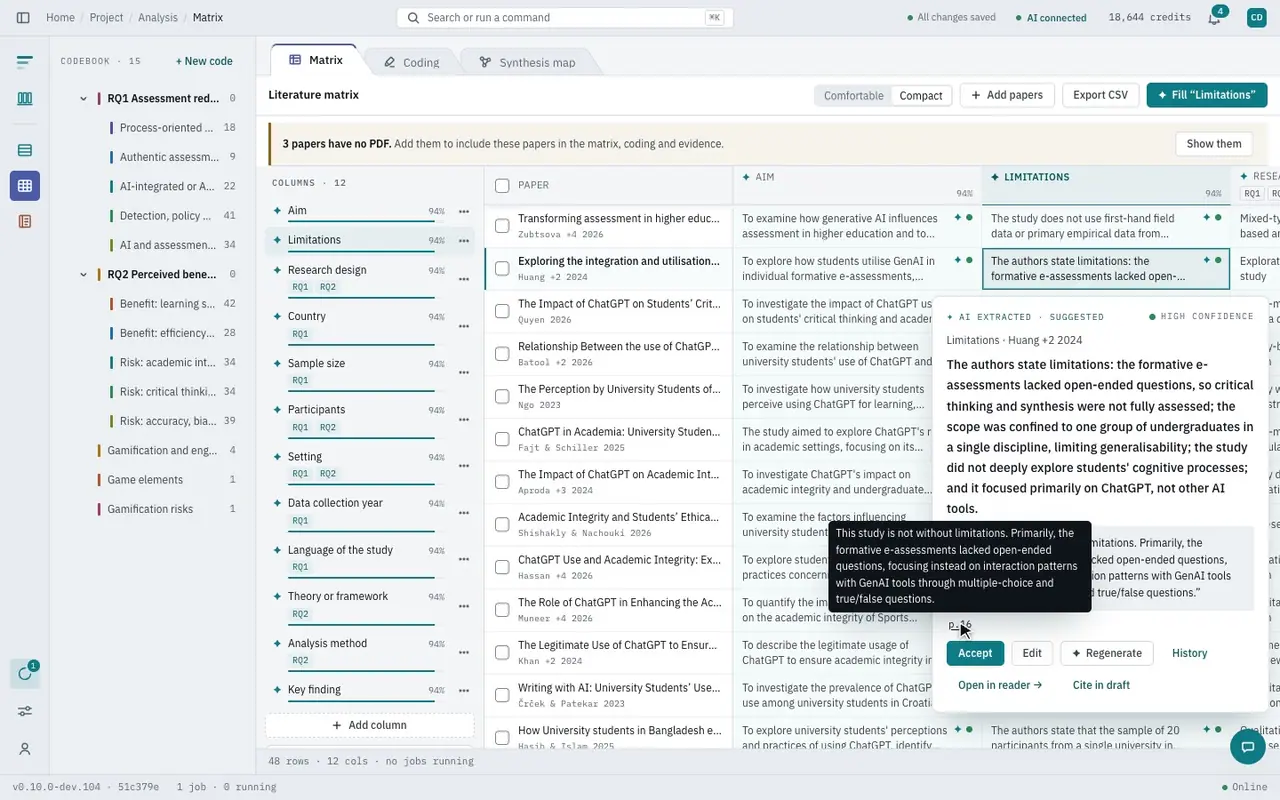Open the CD account avatar

pyautogui.click(x=1256, y=18)
